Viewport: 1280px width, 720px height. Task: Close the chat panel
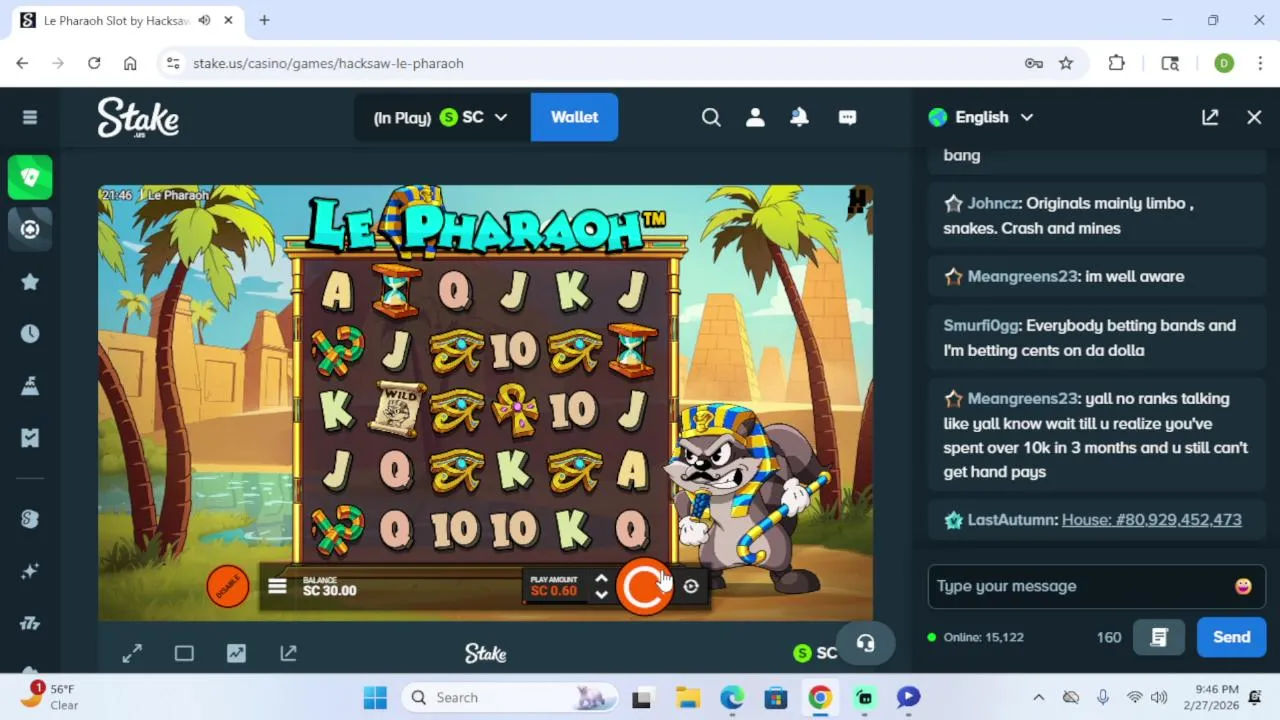(1254, 117)
